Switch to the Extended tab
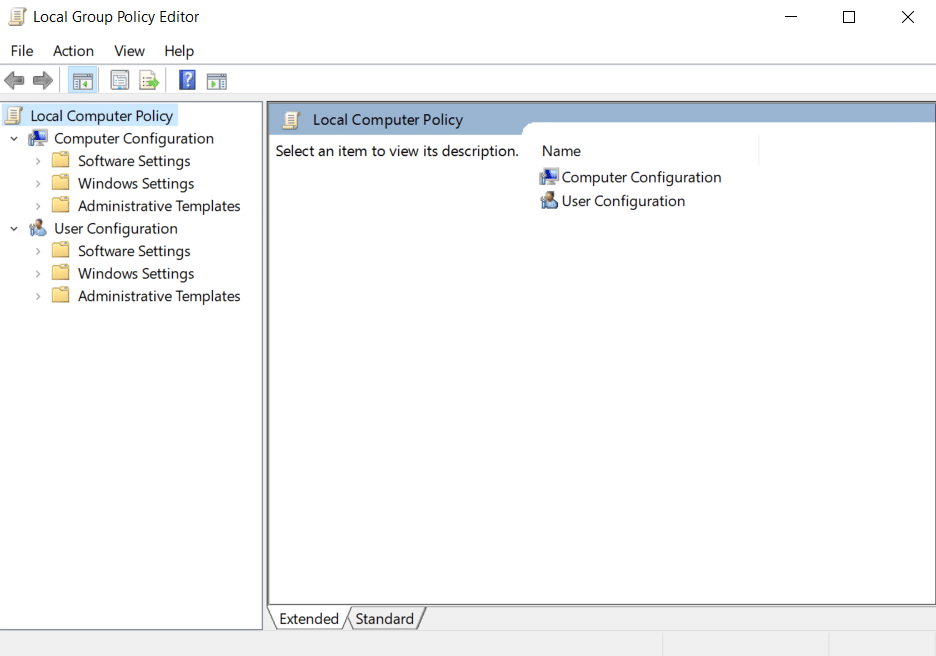Viewport: 936px width, 656px height. (x=309, y=618)
